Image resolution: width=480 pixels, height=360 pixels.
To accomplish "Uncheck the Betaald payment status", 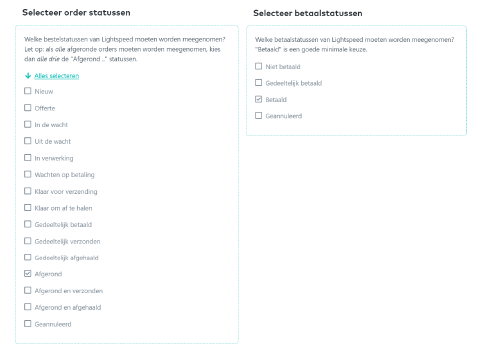I will (258, 99).
